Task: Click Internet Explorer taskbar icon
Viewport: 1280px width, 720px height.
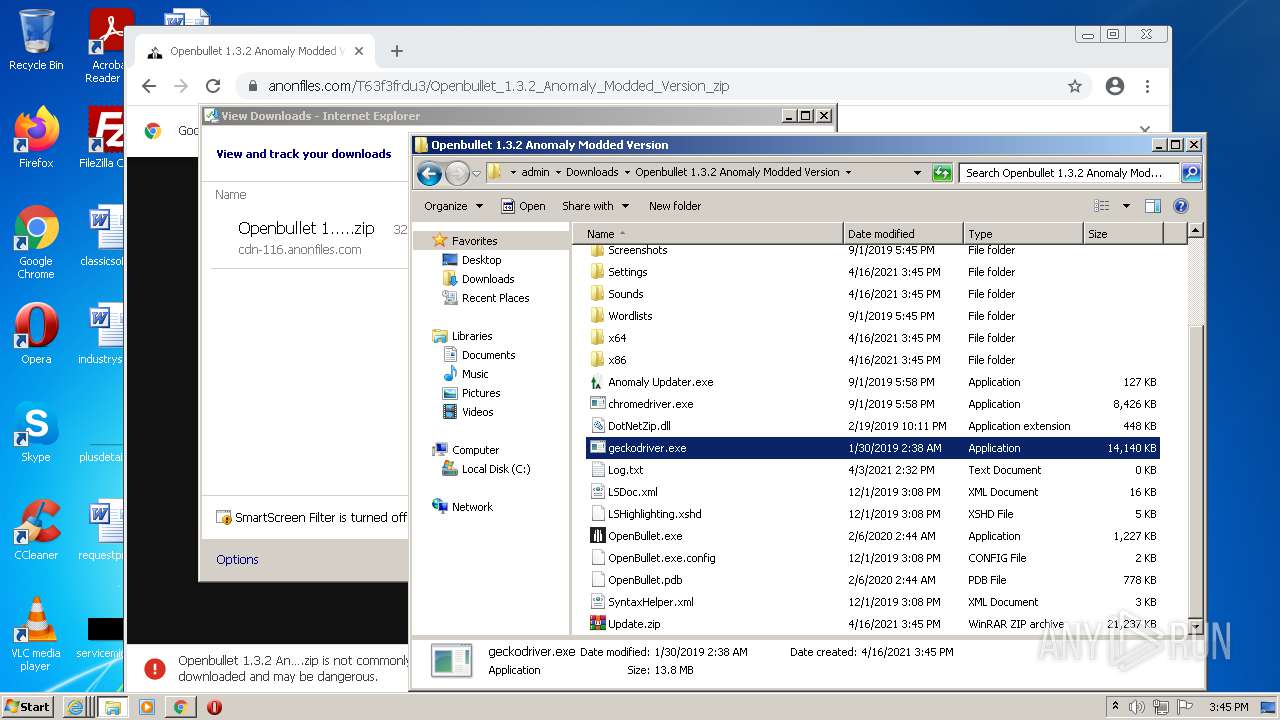Action: (x=75, y=707)
